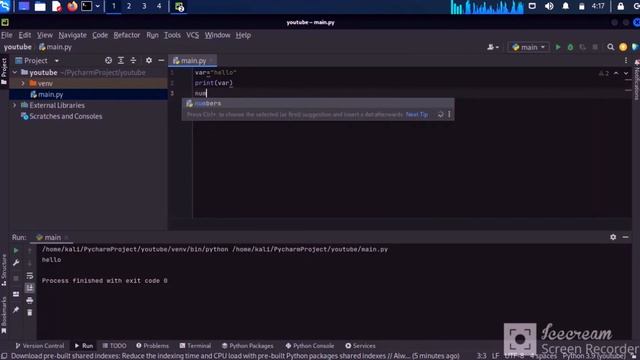Open the user account dropdown icon
The width and height of the screenshot is (640, 360).
pyautogui.click(x=493, y=47)
